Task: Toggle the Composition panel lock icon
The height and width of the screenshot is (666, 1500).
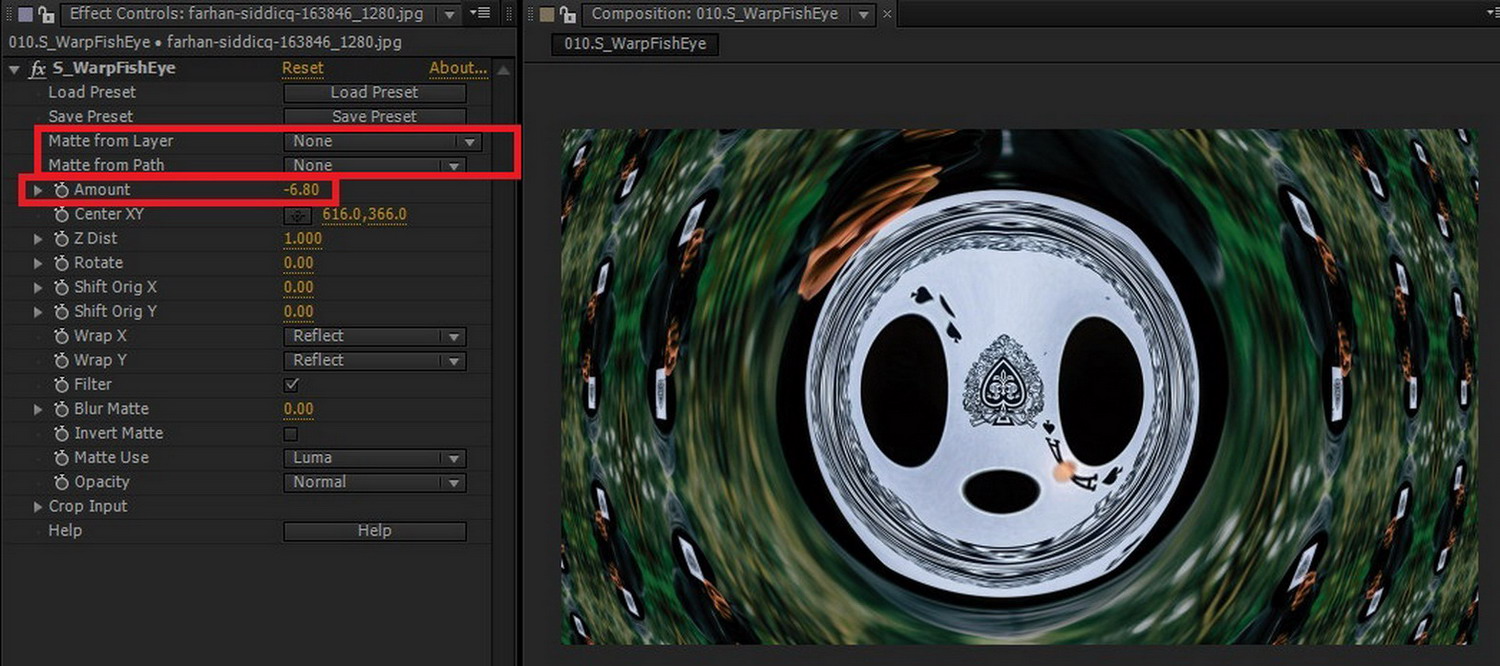Action: [x=568, y=14]
